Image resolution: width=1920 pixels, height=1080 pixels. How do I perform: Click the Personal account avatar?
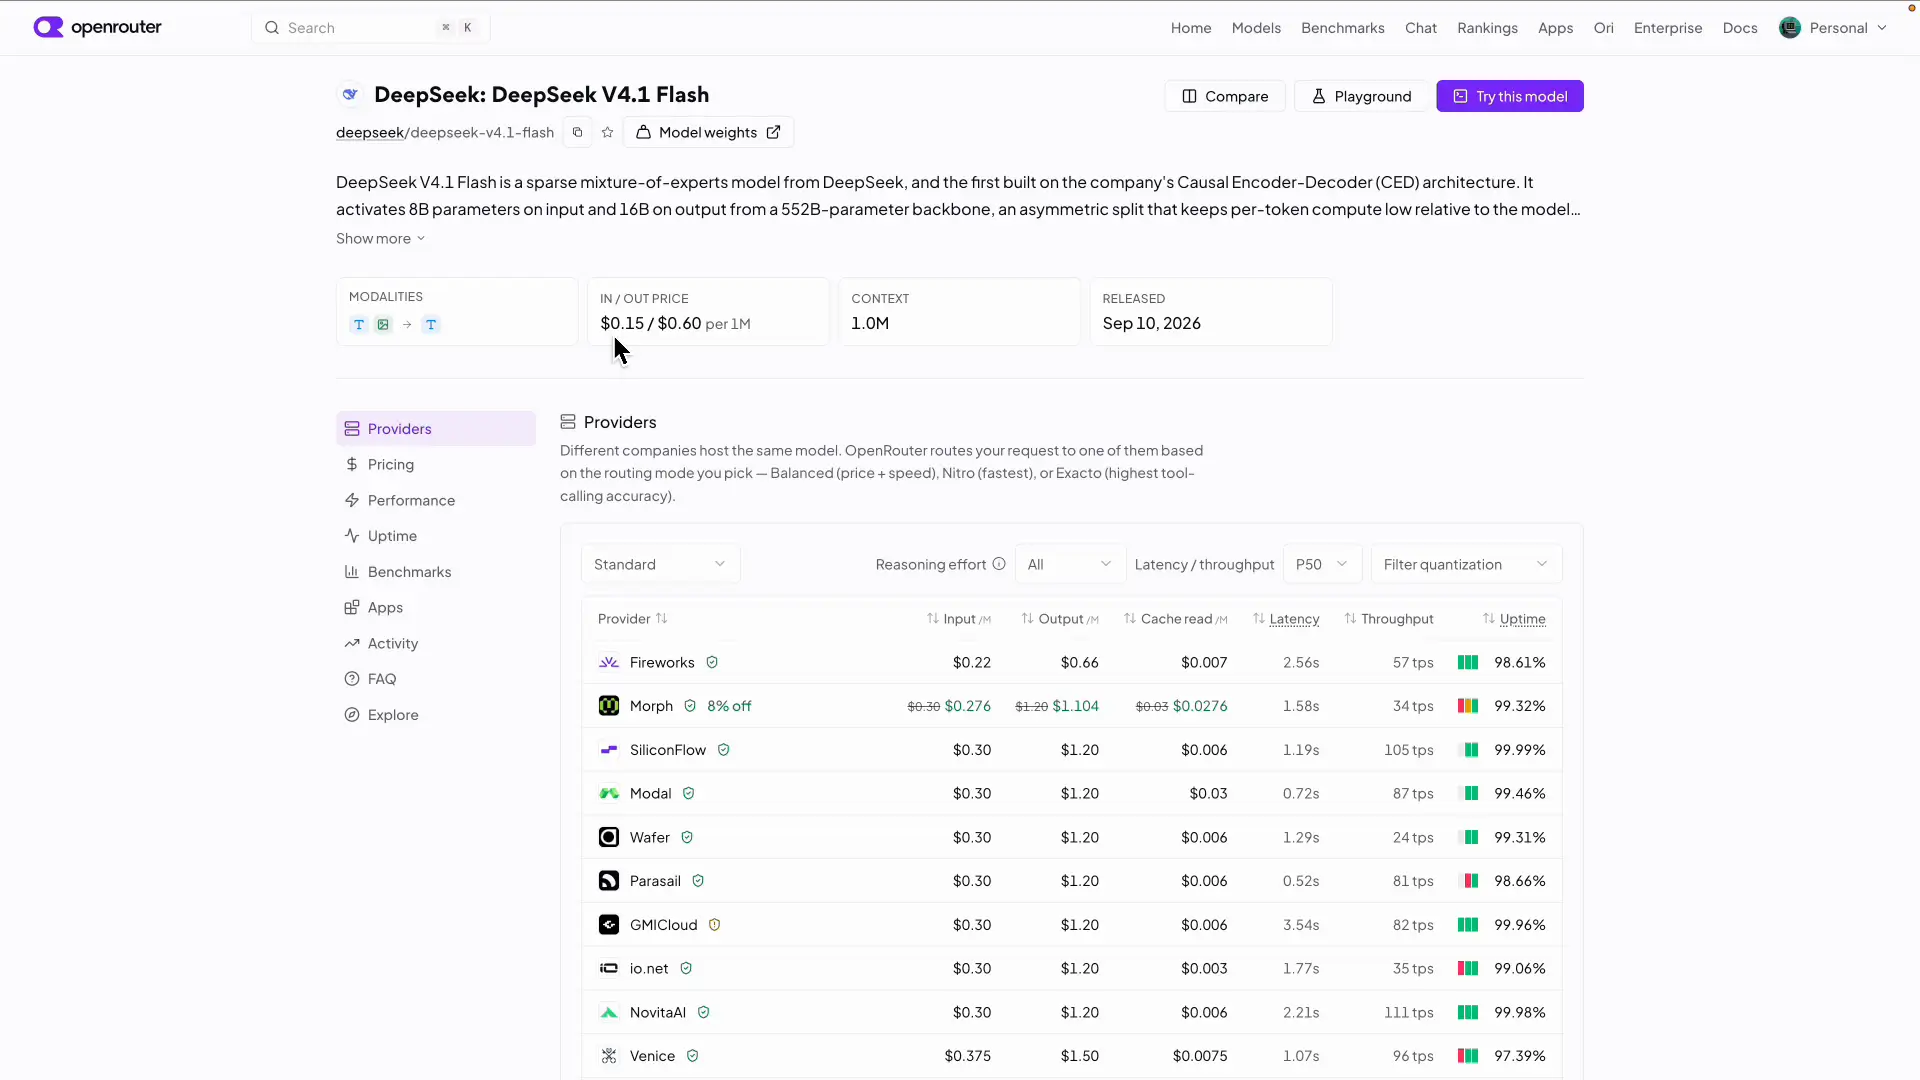click(1790, 28)
